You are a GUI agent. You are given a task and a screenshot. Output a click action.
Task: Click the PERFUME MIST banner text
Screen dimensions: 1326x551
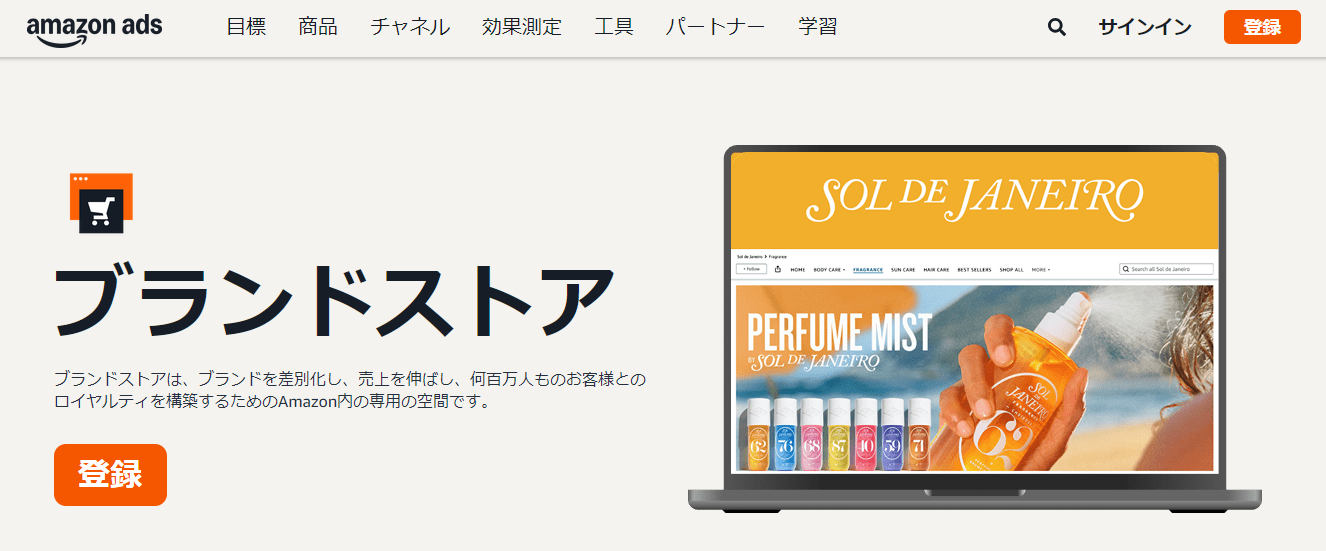[840, 332]
